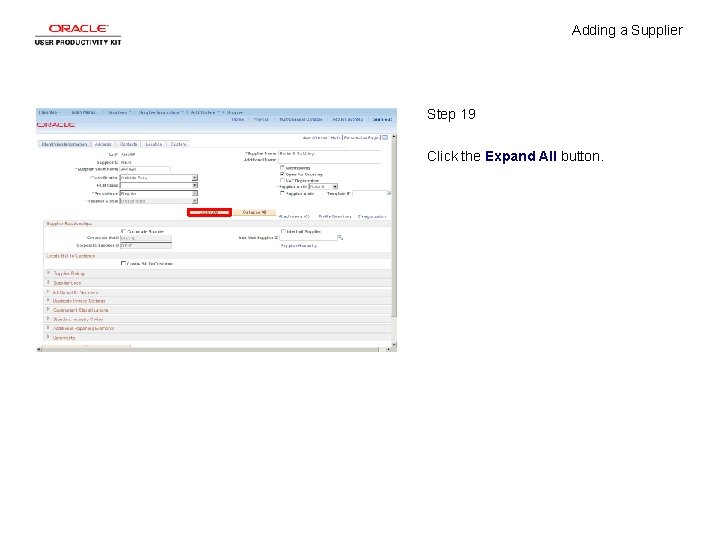The height and width of the screenshot is (540, 720).
Task: Click the Oracle logo in the application header
Action: [56, 124]
